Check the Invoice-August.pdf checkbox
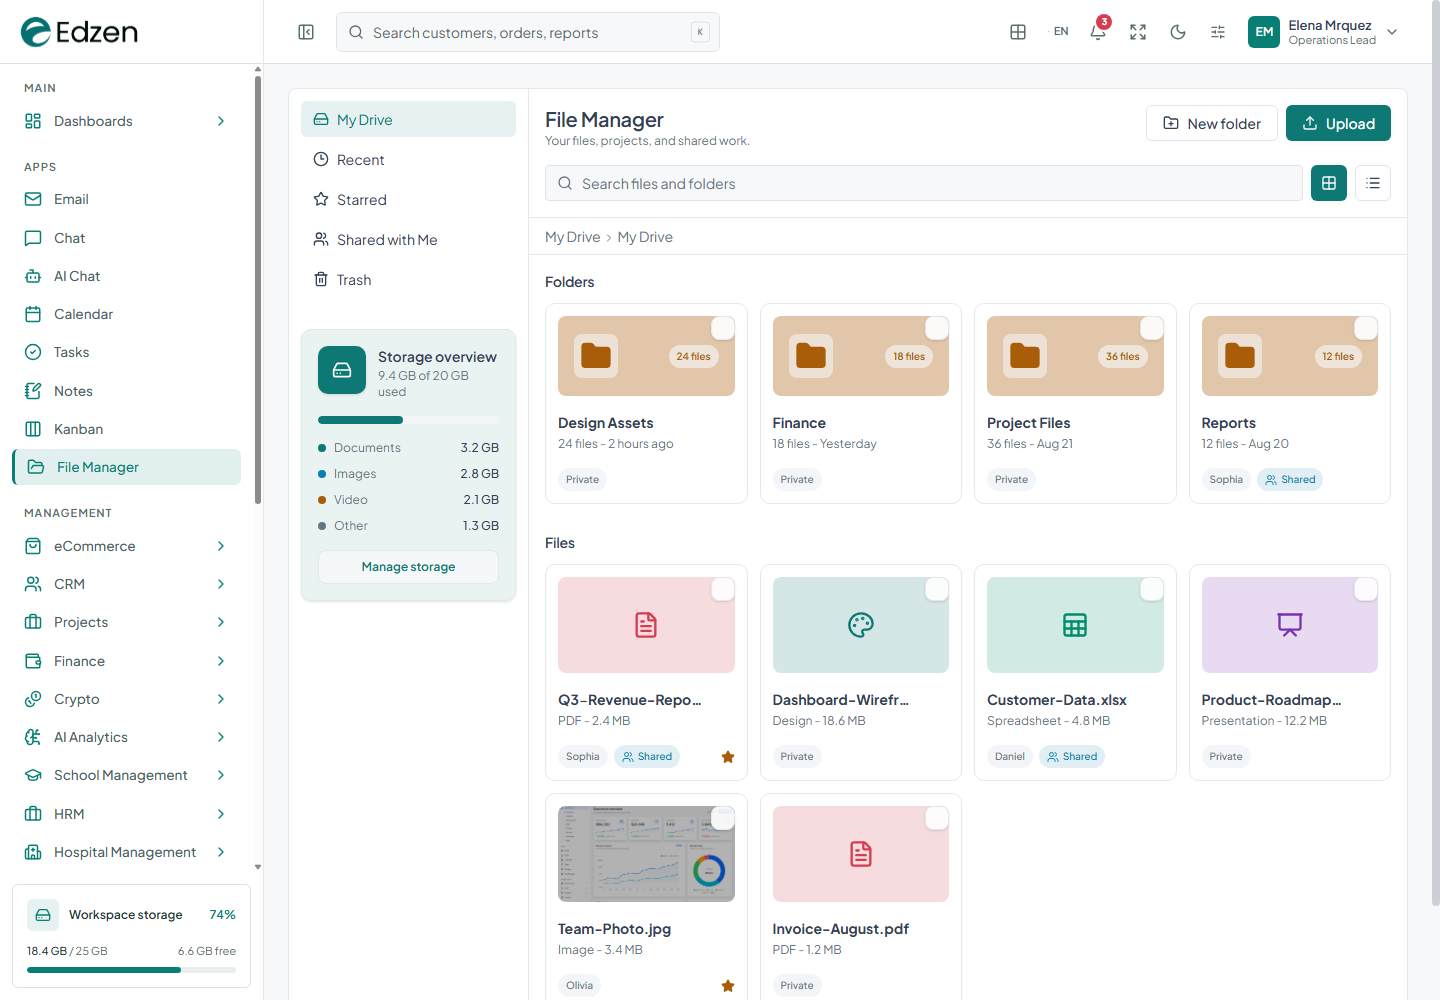The height and width of the screenshot is (1000, 1440). (937, 818)
